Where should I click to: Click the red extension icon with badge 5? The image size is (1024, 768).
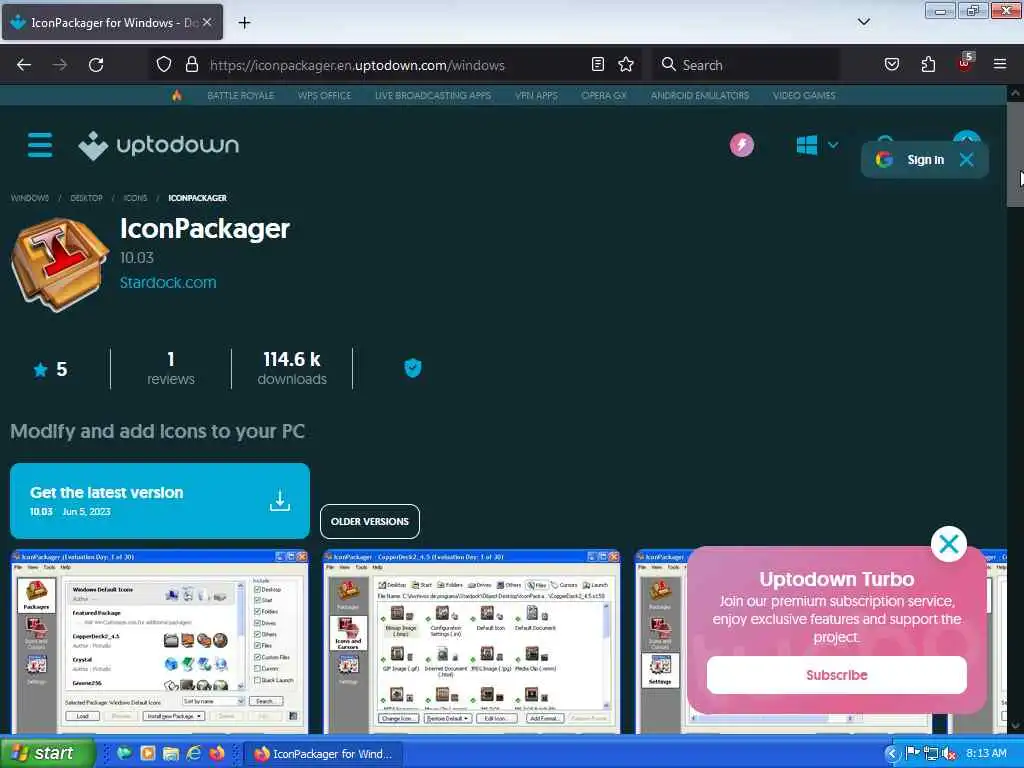click(x=965, y=63)
